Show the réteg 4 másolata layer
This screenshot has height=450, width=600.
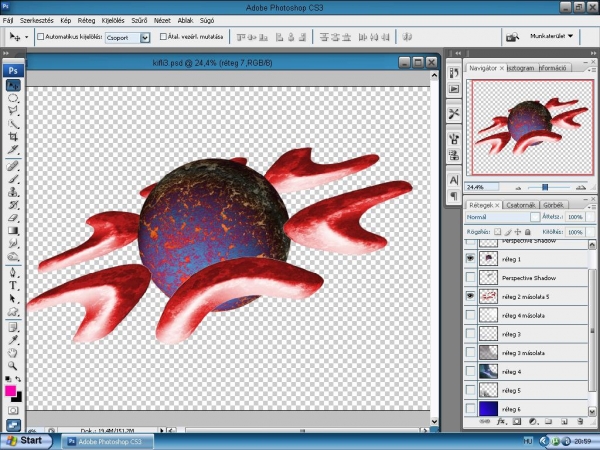click(x=470, y=315)
